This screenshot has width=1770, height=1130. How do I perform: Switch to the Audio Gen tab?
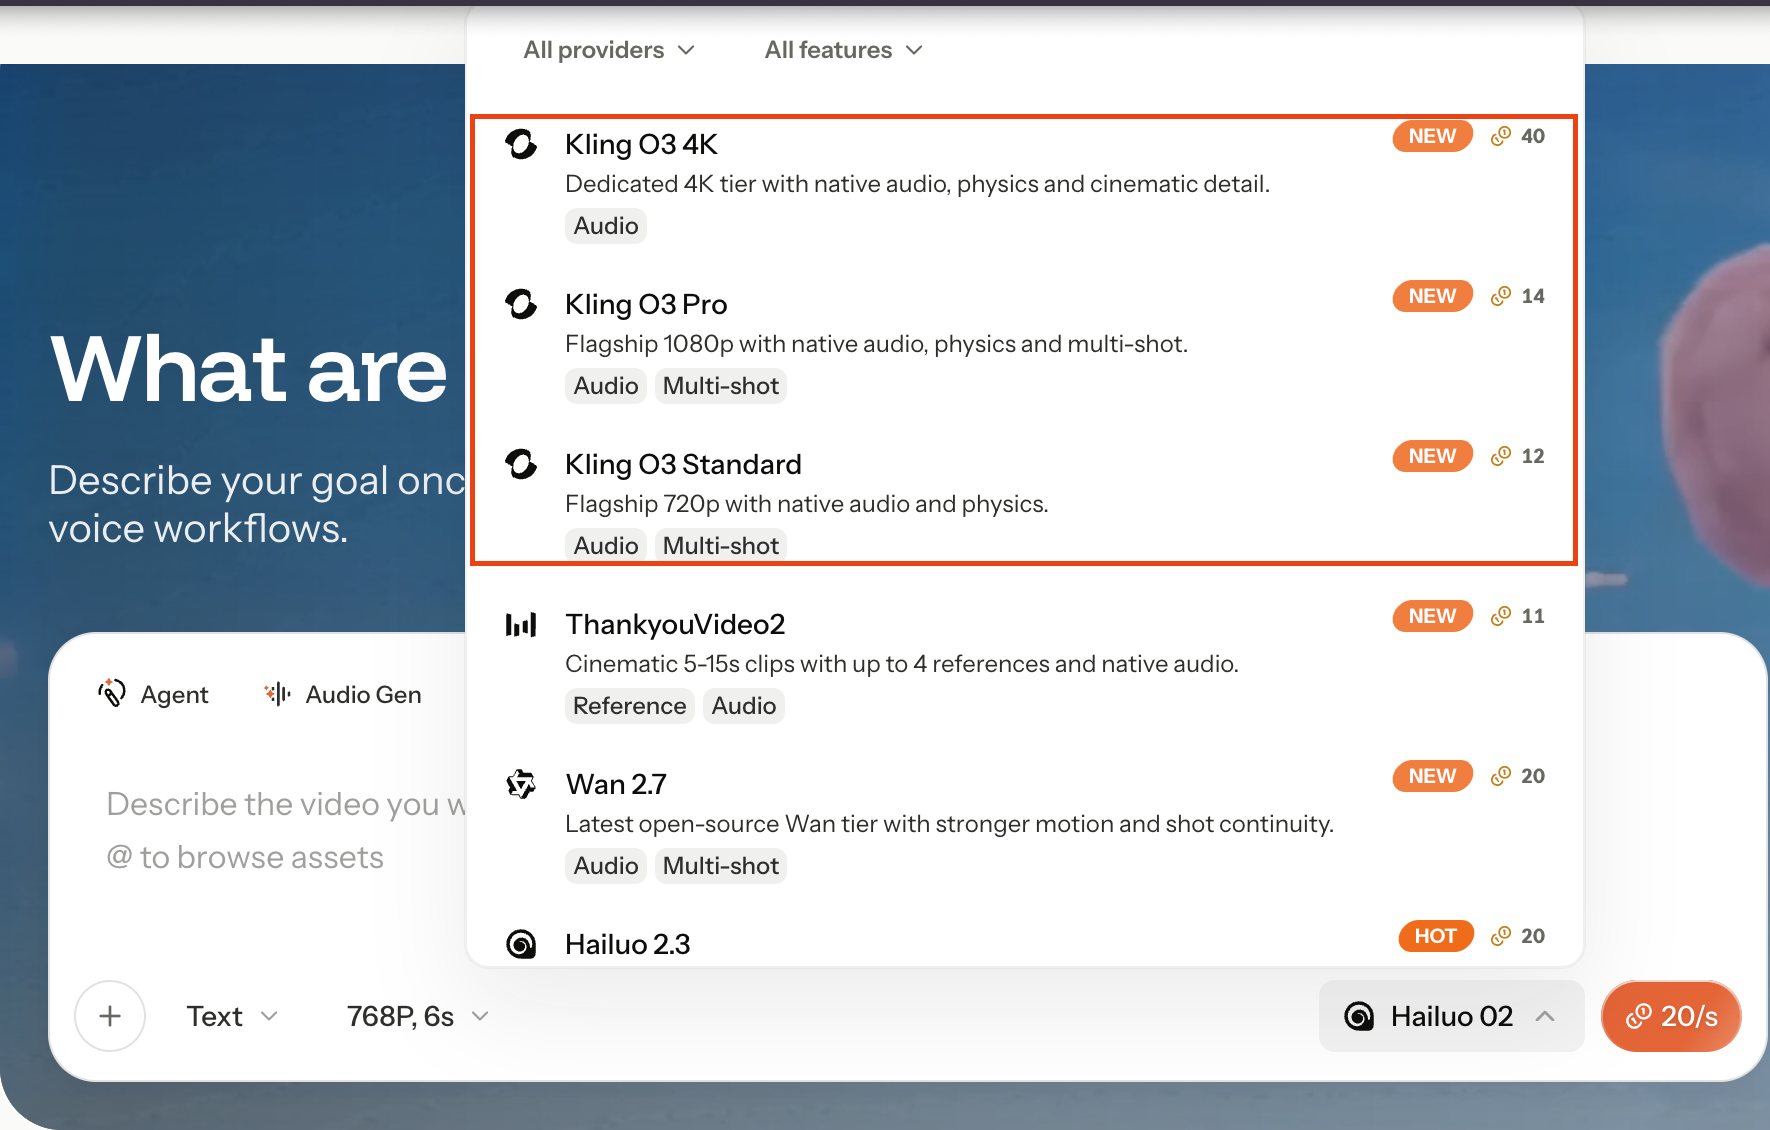pos(342,694)
